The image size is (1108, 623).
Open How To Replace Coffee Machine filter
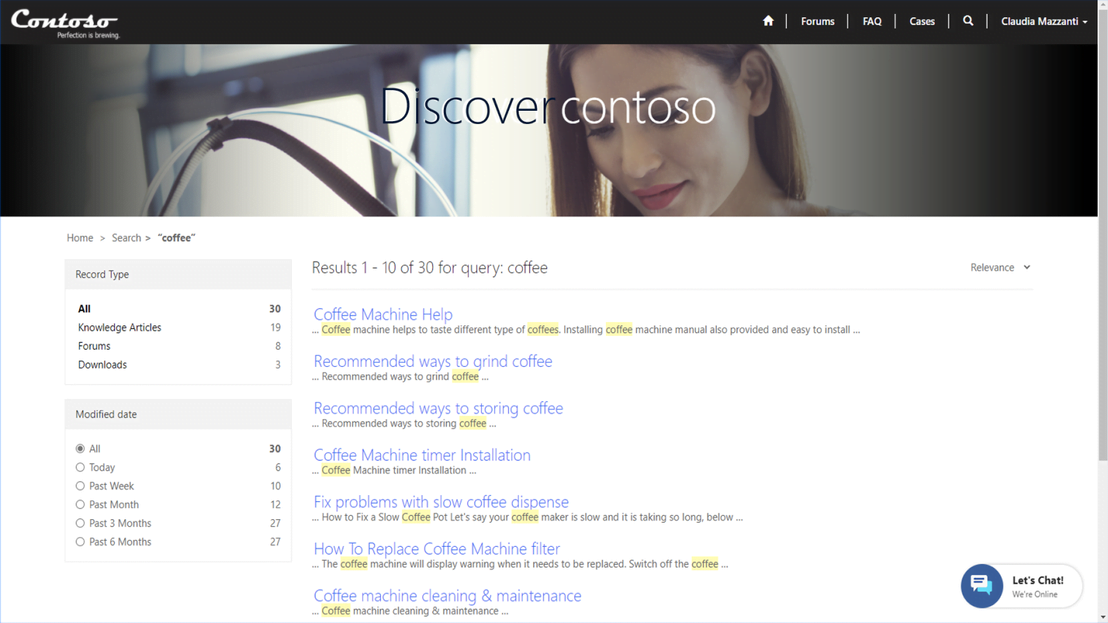click(x=436, y=549)
